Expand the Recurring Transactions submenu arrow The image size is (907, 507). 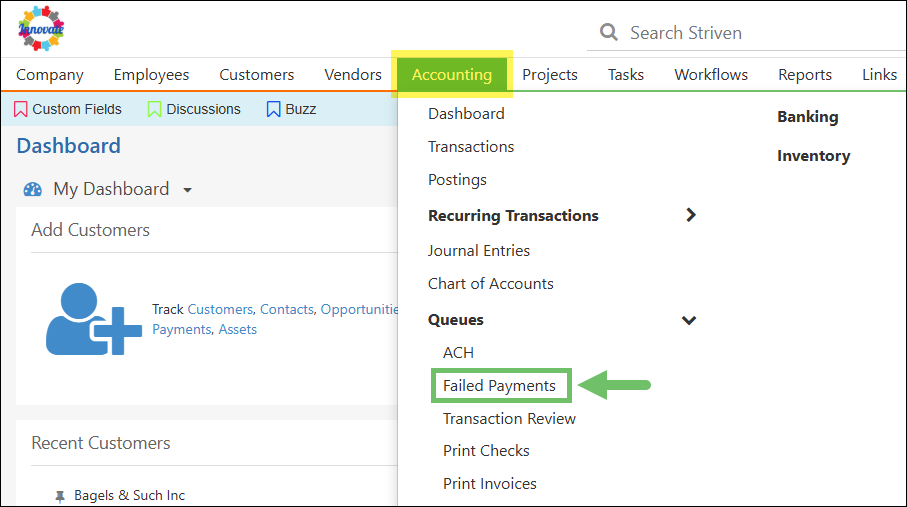(x=691, y=215)
